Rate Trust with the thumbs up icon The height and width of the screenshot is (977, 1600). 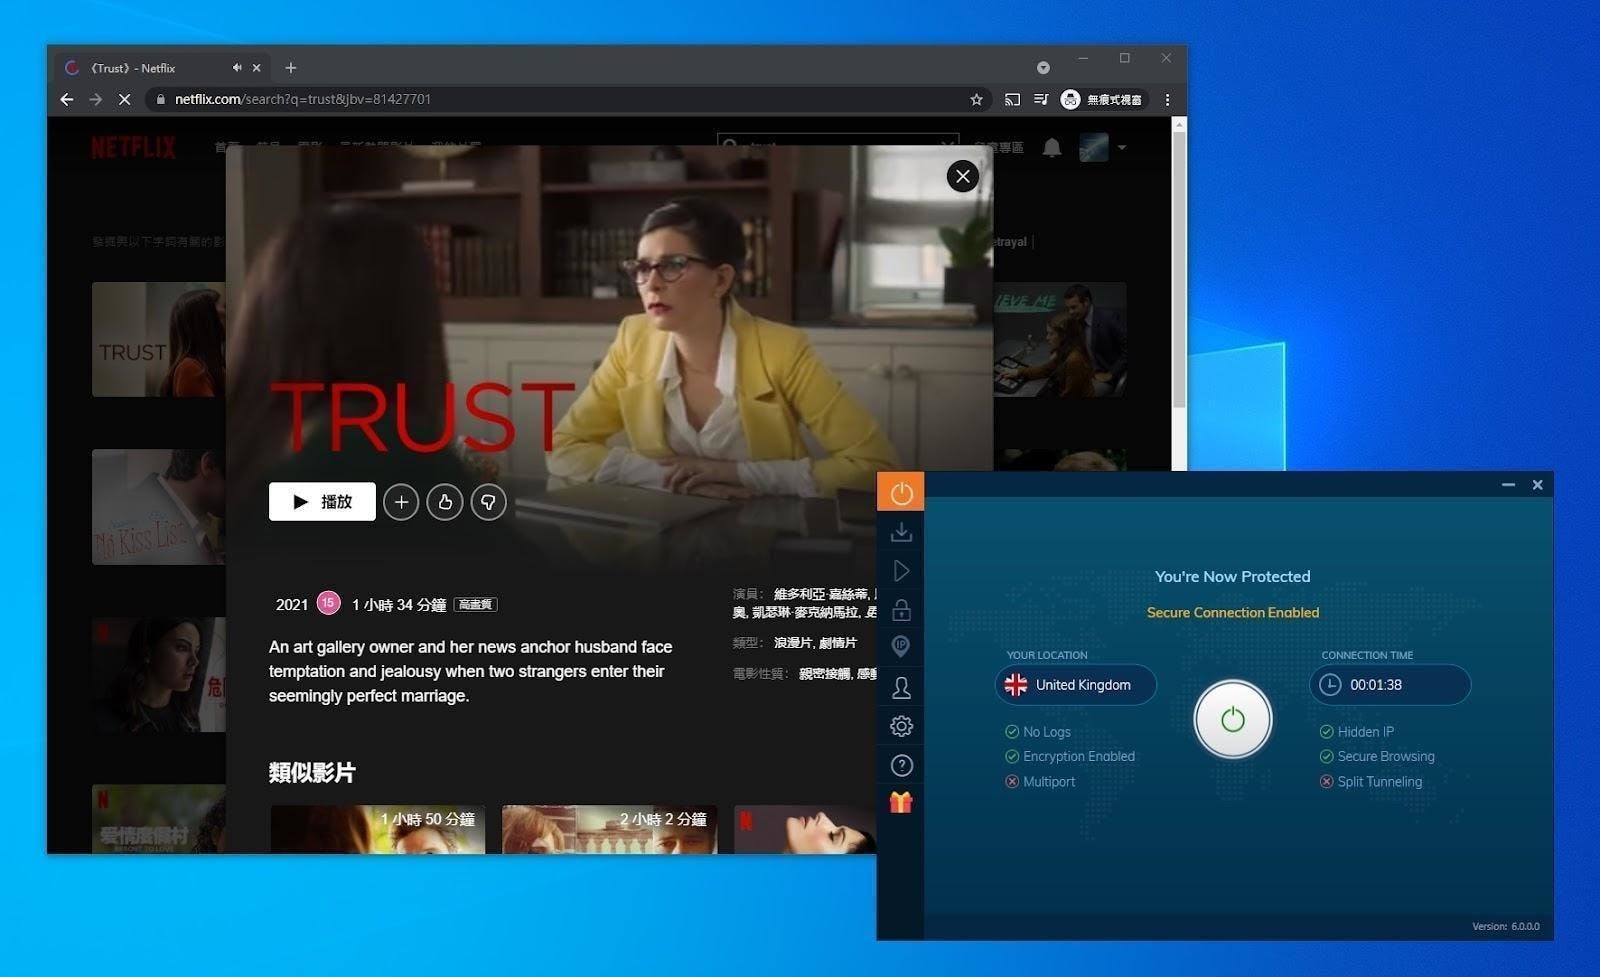coord(445,502)
